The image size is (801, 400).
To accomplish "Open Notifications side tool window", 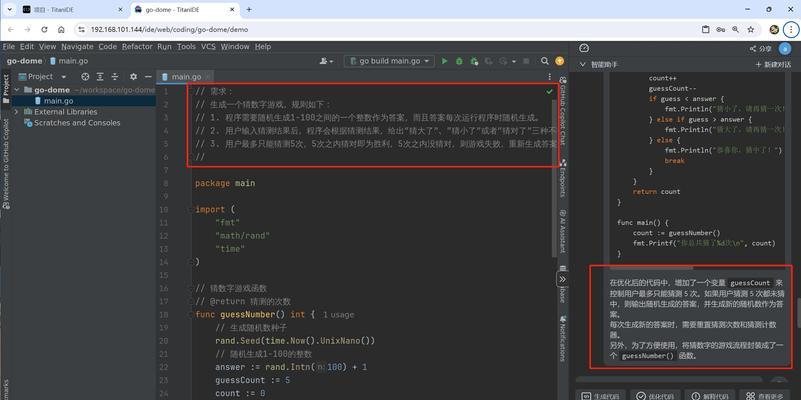I will [x=563, y=339].
